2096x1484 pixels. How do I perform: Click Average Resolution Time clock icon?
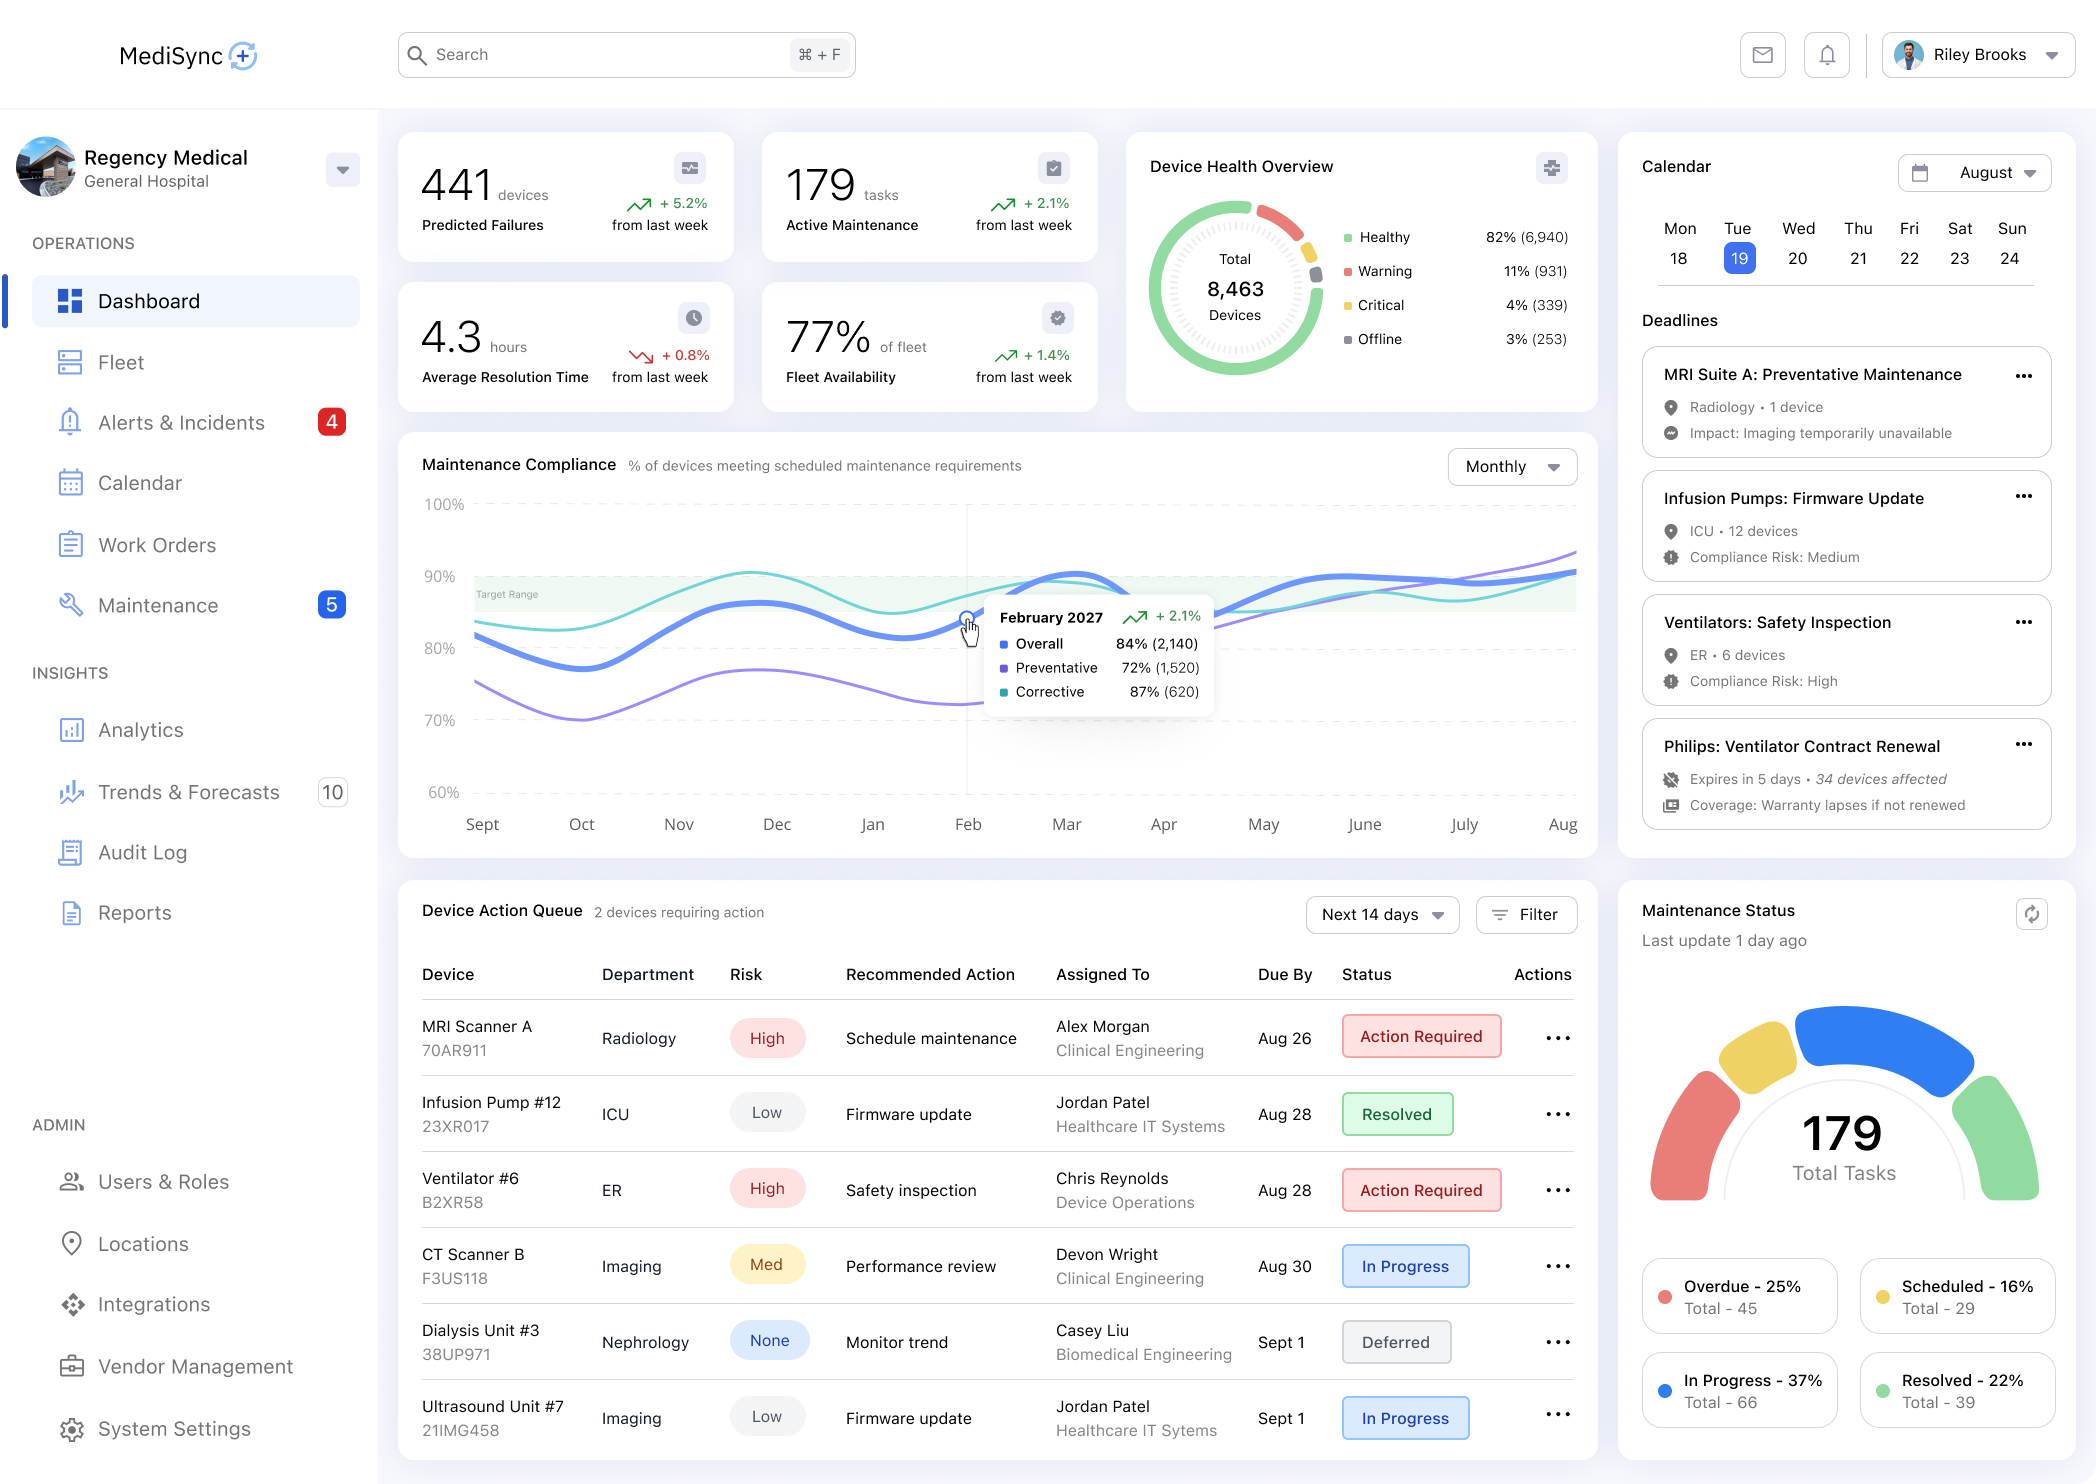pyautogui.click(x=693, y=318)
